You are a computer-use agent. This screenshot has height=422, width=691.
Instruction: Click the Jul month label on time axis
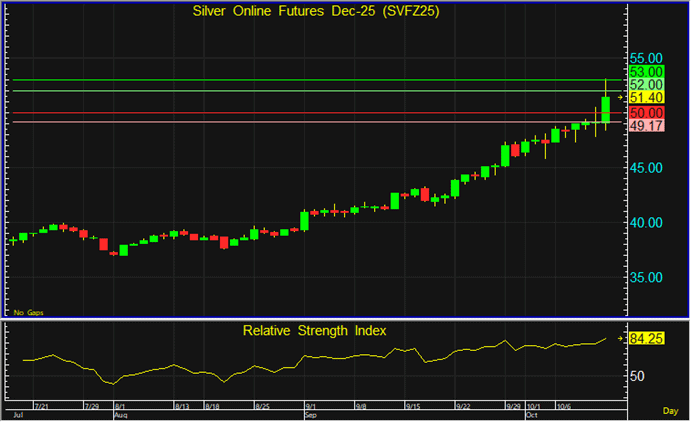[14, 413]
